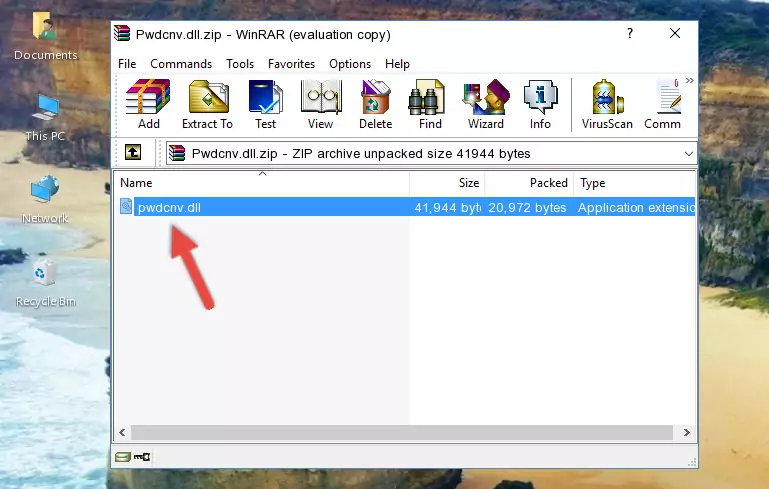Screen dimensions: 769x489
Task: Close the WinRAR window
Action: tap(675, 33)
